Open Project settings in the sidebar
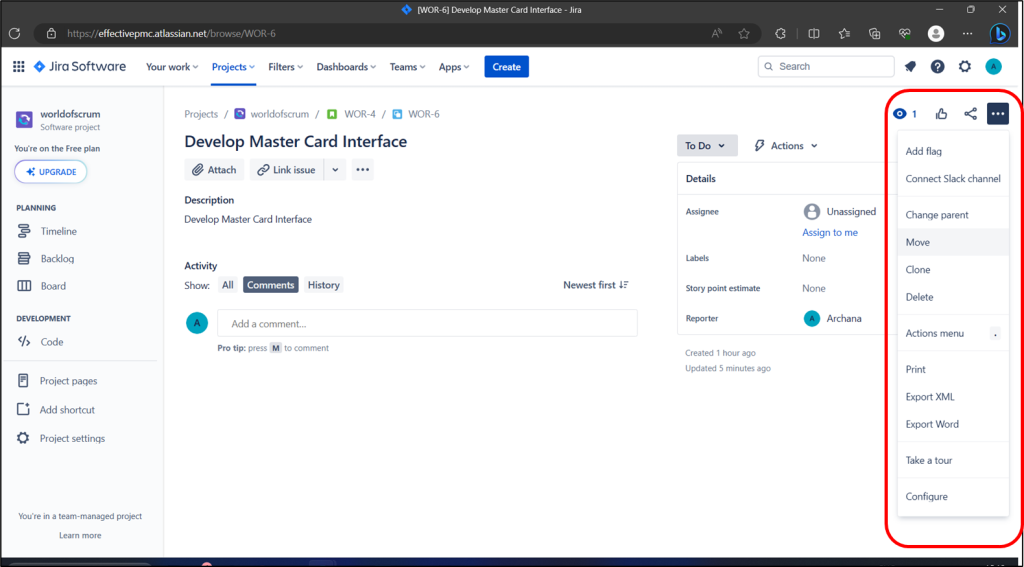 coord(72,438)
